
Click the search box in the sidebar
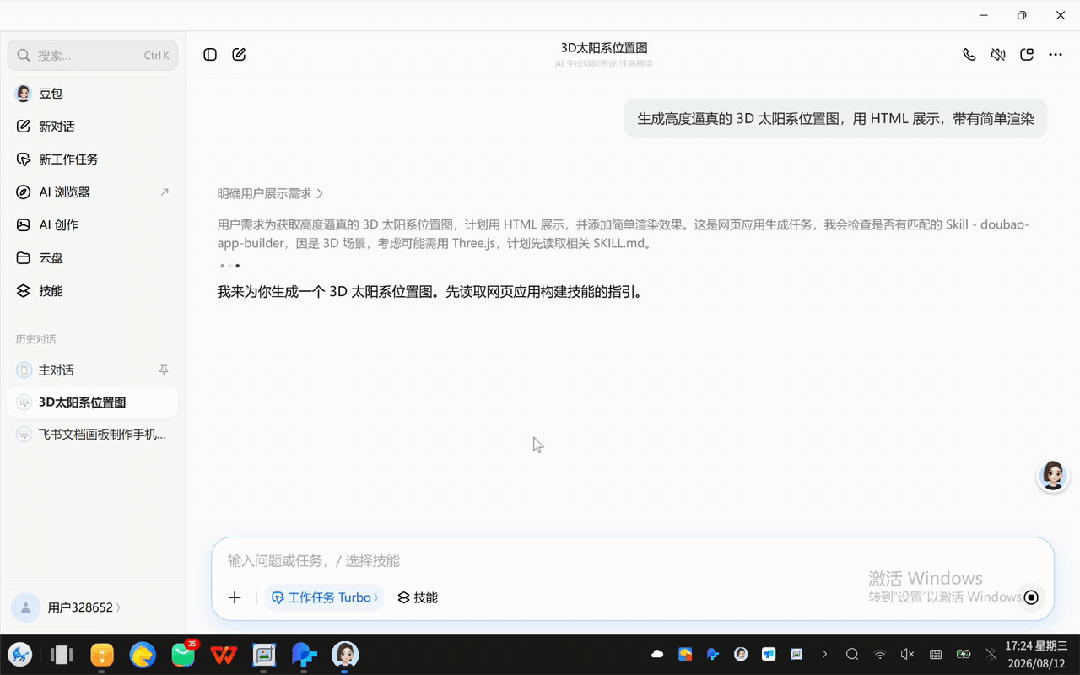pyautogui.click(x=92, y=55)
